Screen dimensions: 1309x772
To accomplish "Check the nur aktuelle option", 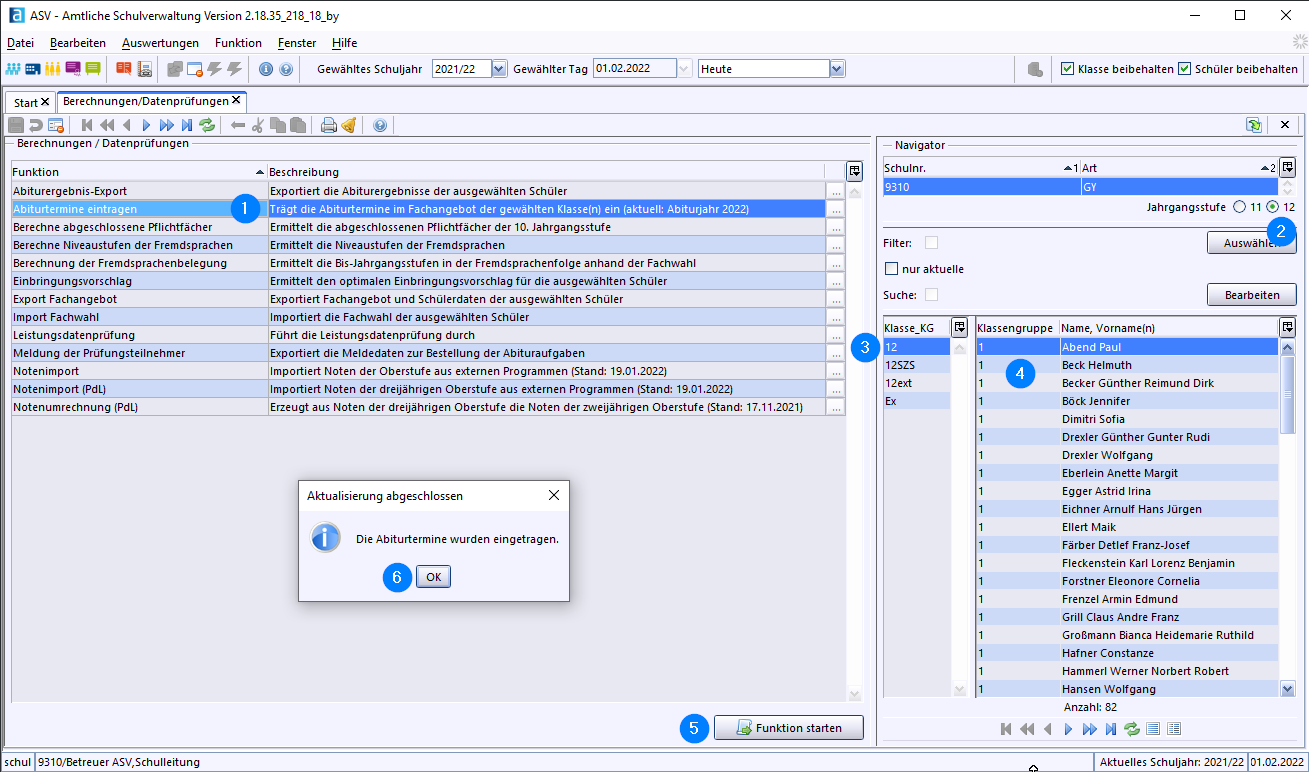I will click(892, 269).
